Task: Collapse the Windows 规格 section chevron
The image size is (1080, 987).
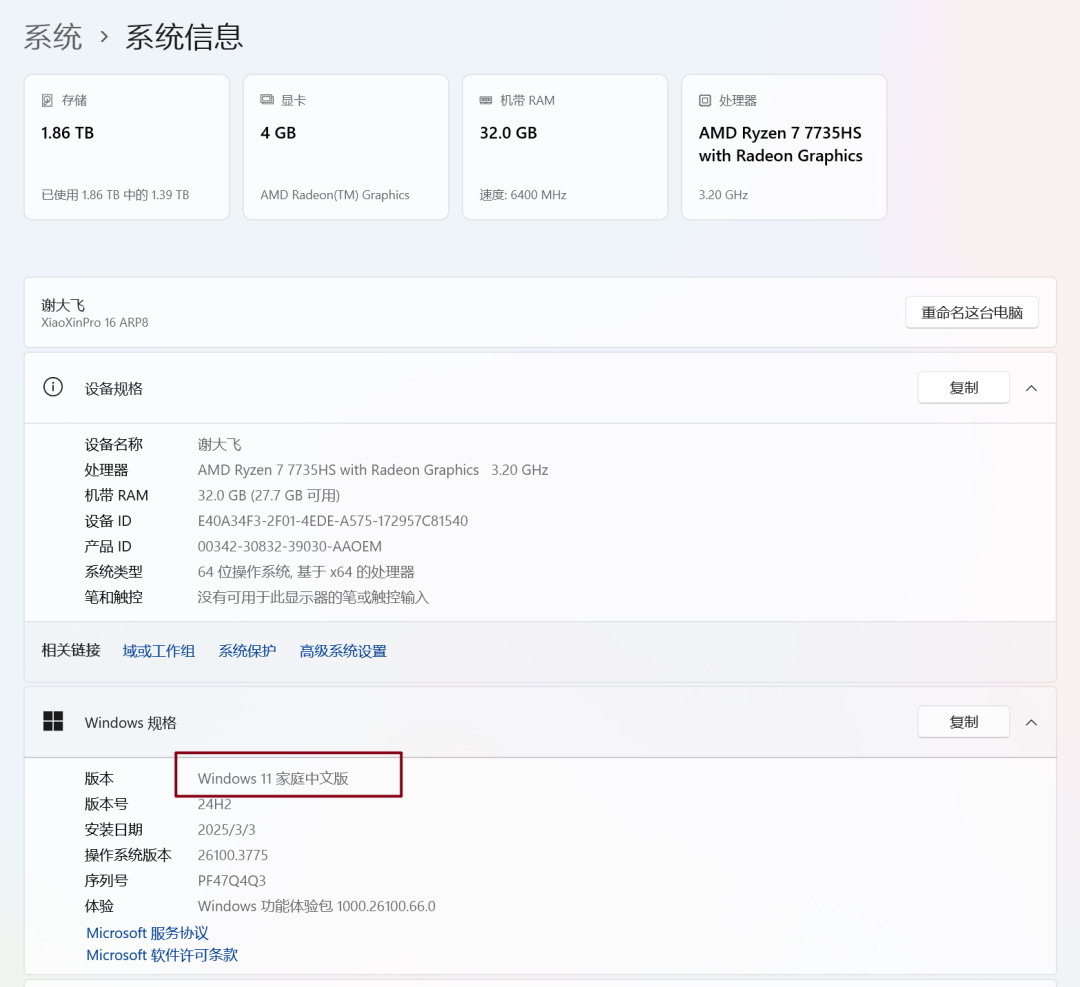Action: click(x=1031, y=722)
